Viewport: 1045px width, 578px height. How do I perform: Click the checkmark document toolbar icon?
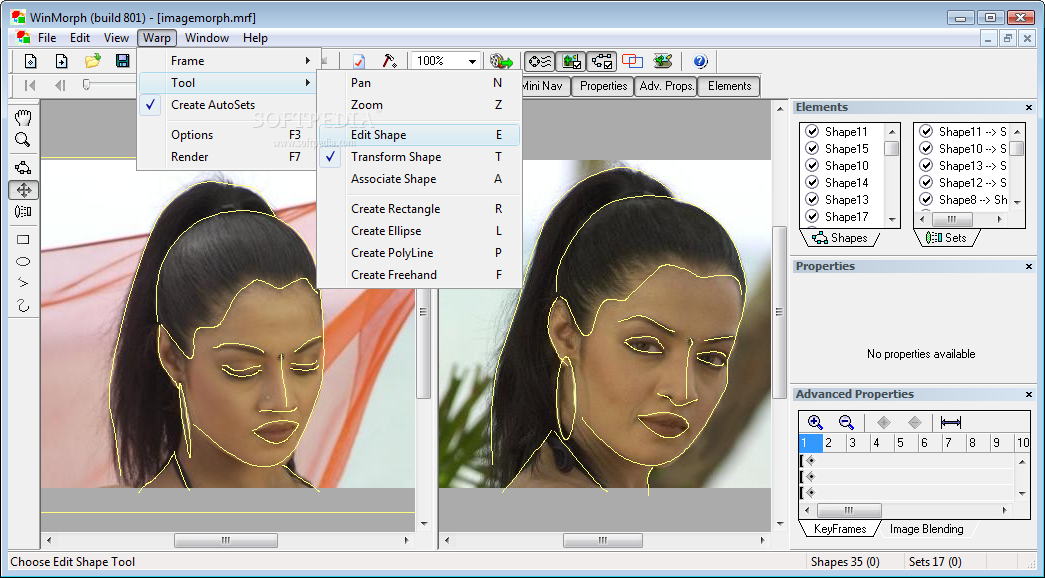(x=359, y=61)
